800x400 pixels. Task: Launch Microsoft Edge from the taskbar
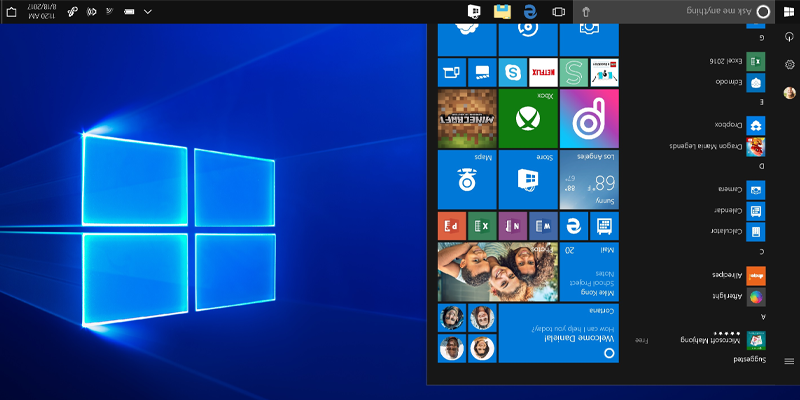531,11
